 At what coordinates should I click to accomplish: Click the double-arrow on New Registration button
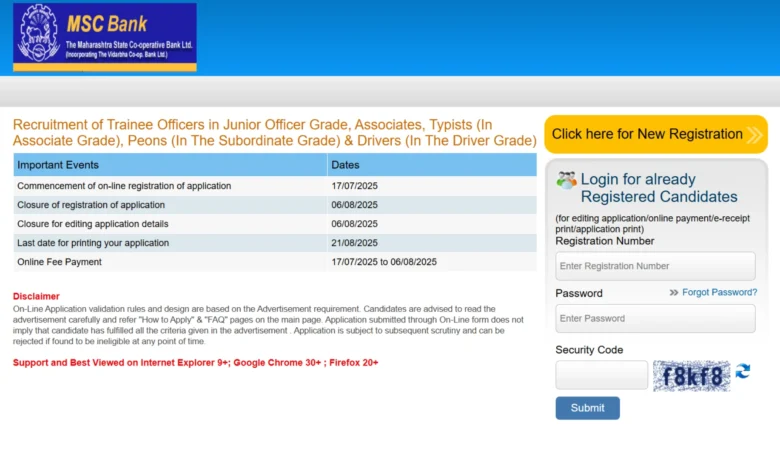(754, 135)
